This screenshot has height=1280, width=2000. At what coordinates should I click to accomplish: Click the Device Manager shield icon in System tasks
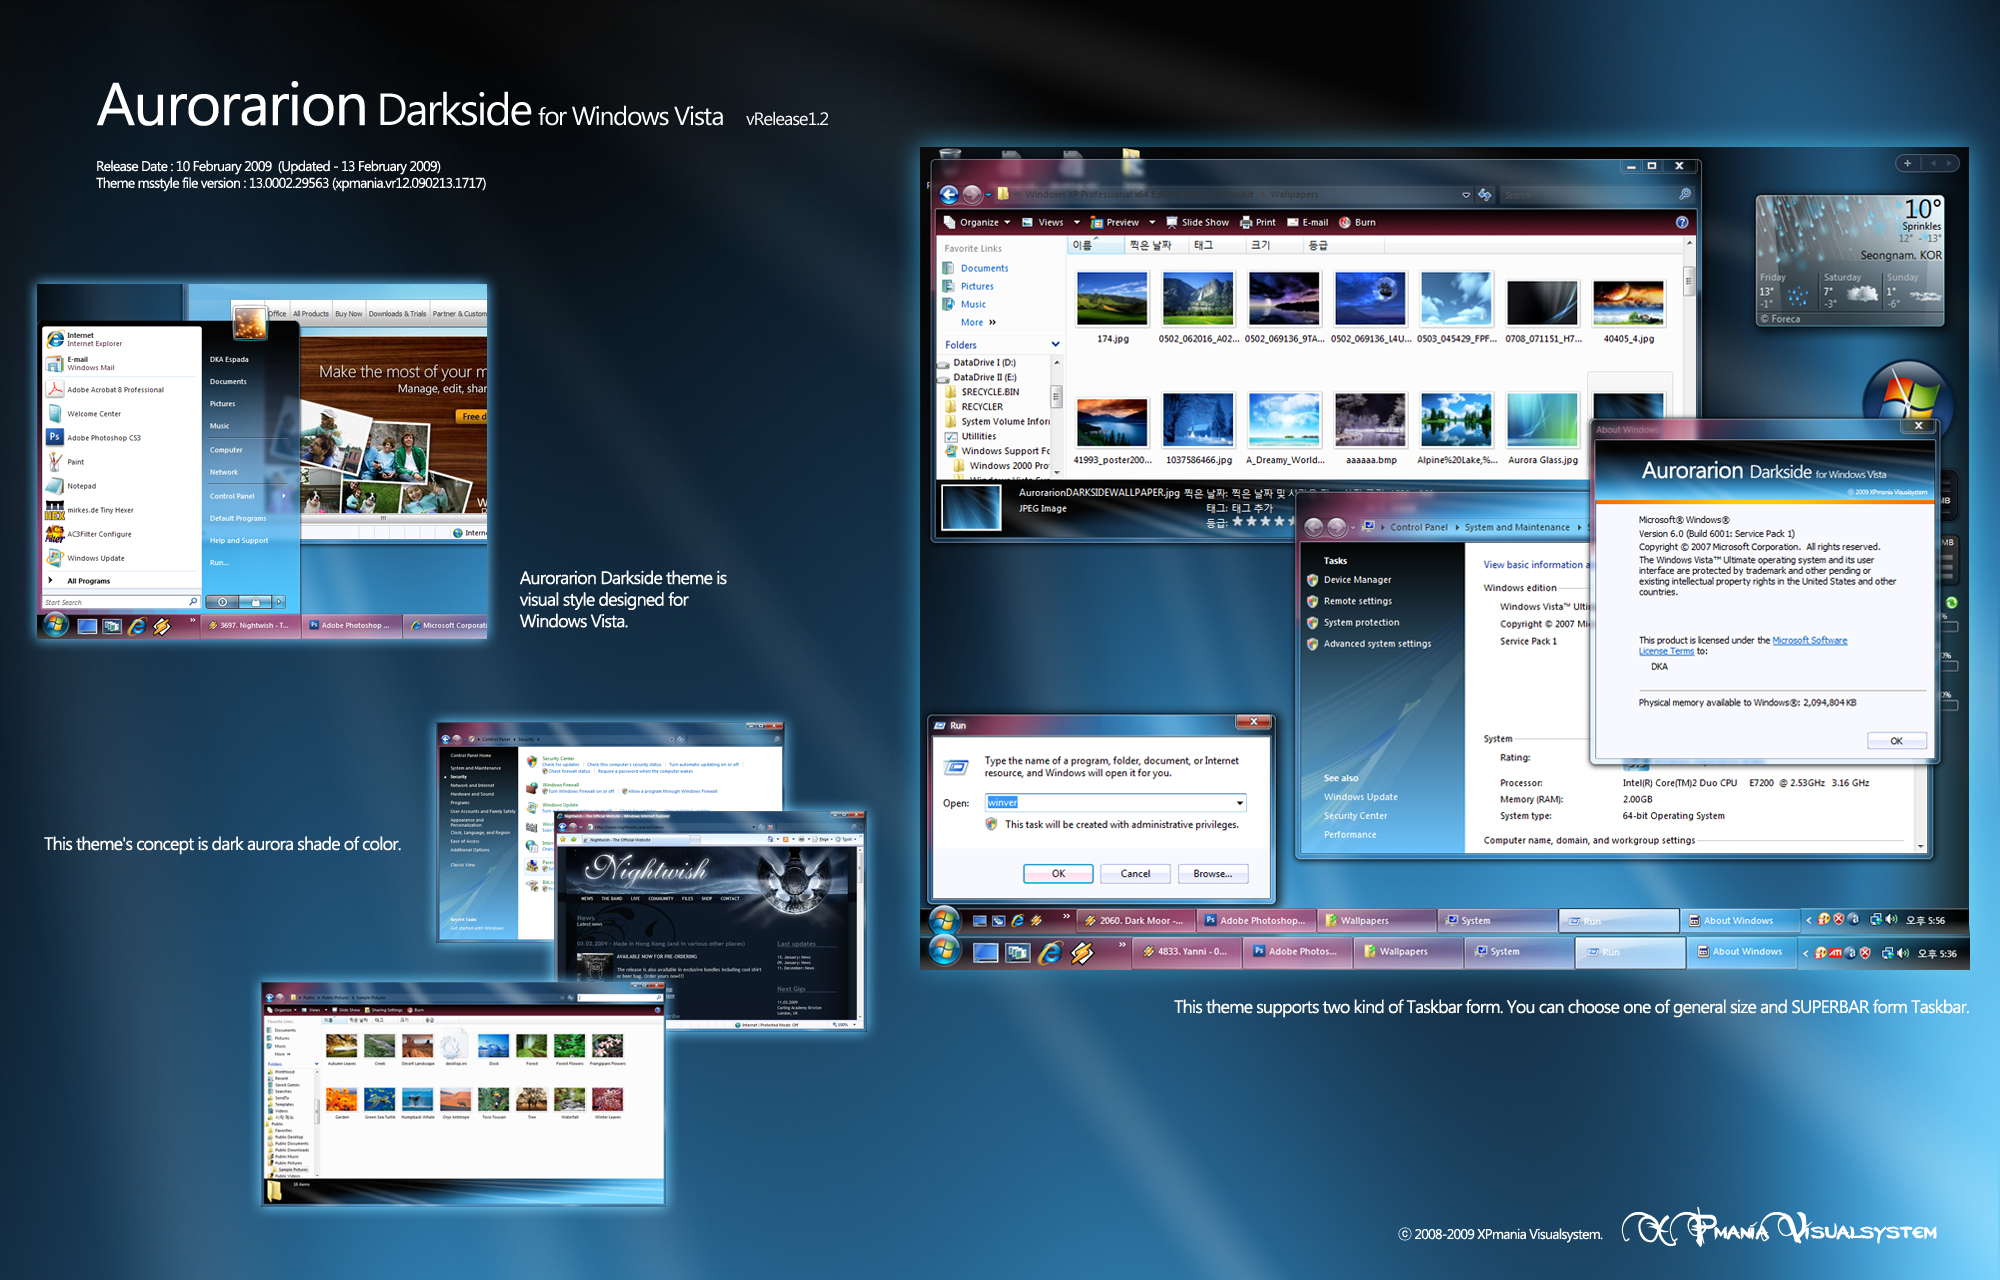pos(1312,580)
